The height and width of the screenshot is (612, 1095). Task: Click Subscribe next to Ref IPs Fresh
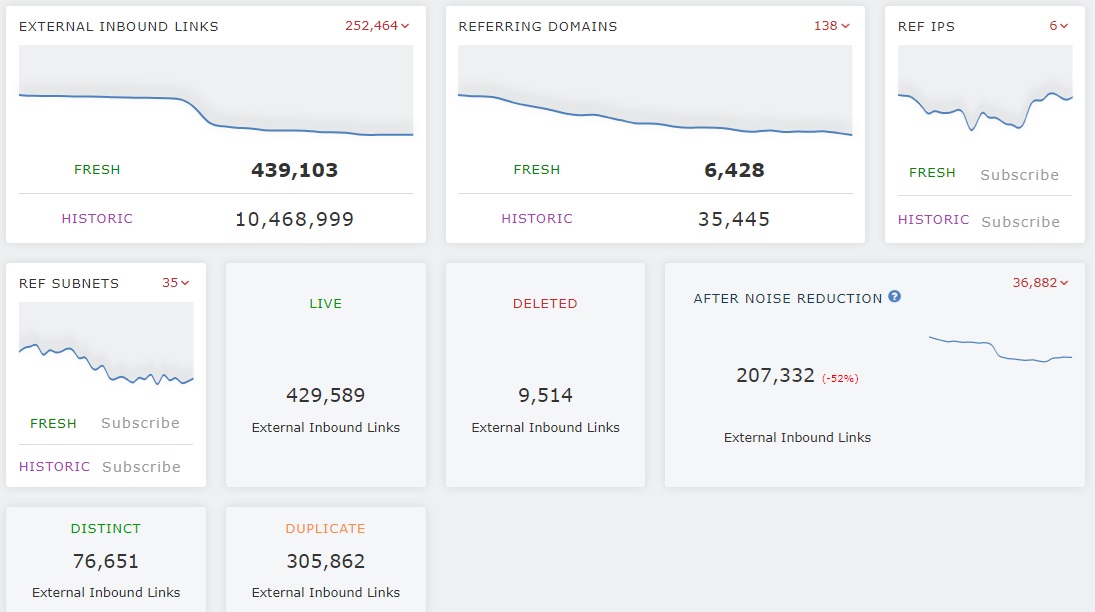[1020, 175]
